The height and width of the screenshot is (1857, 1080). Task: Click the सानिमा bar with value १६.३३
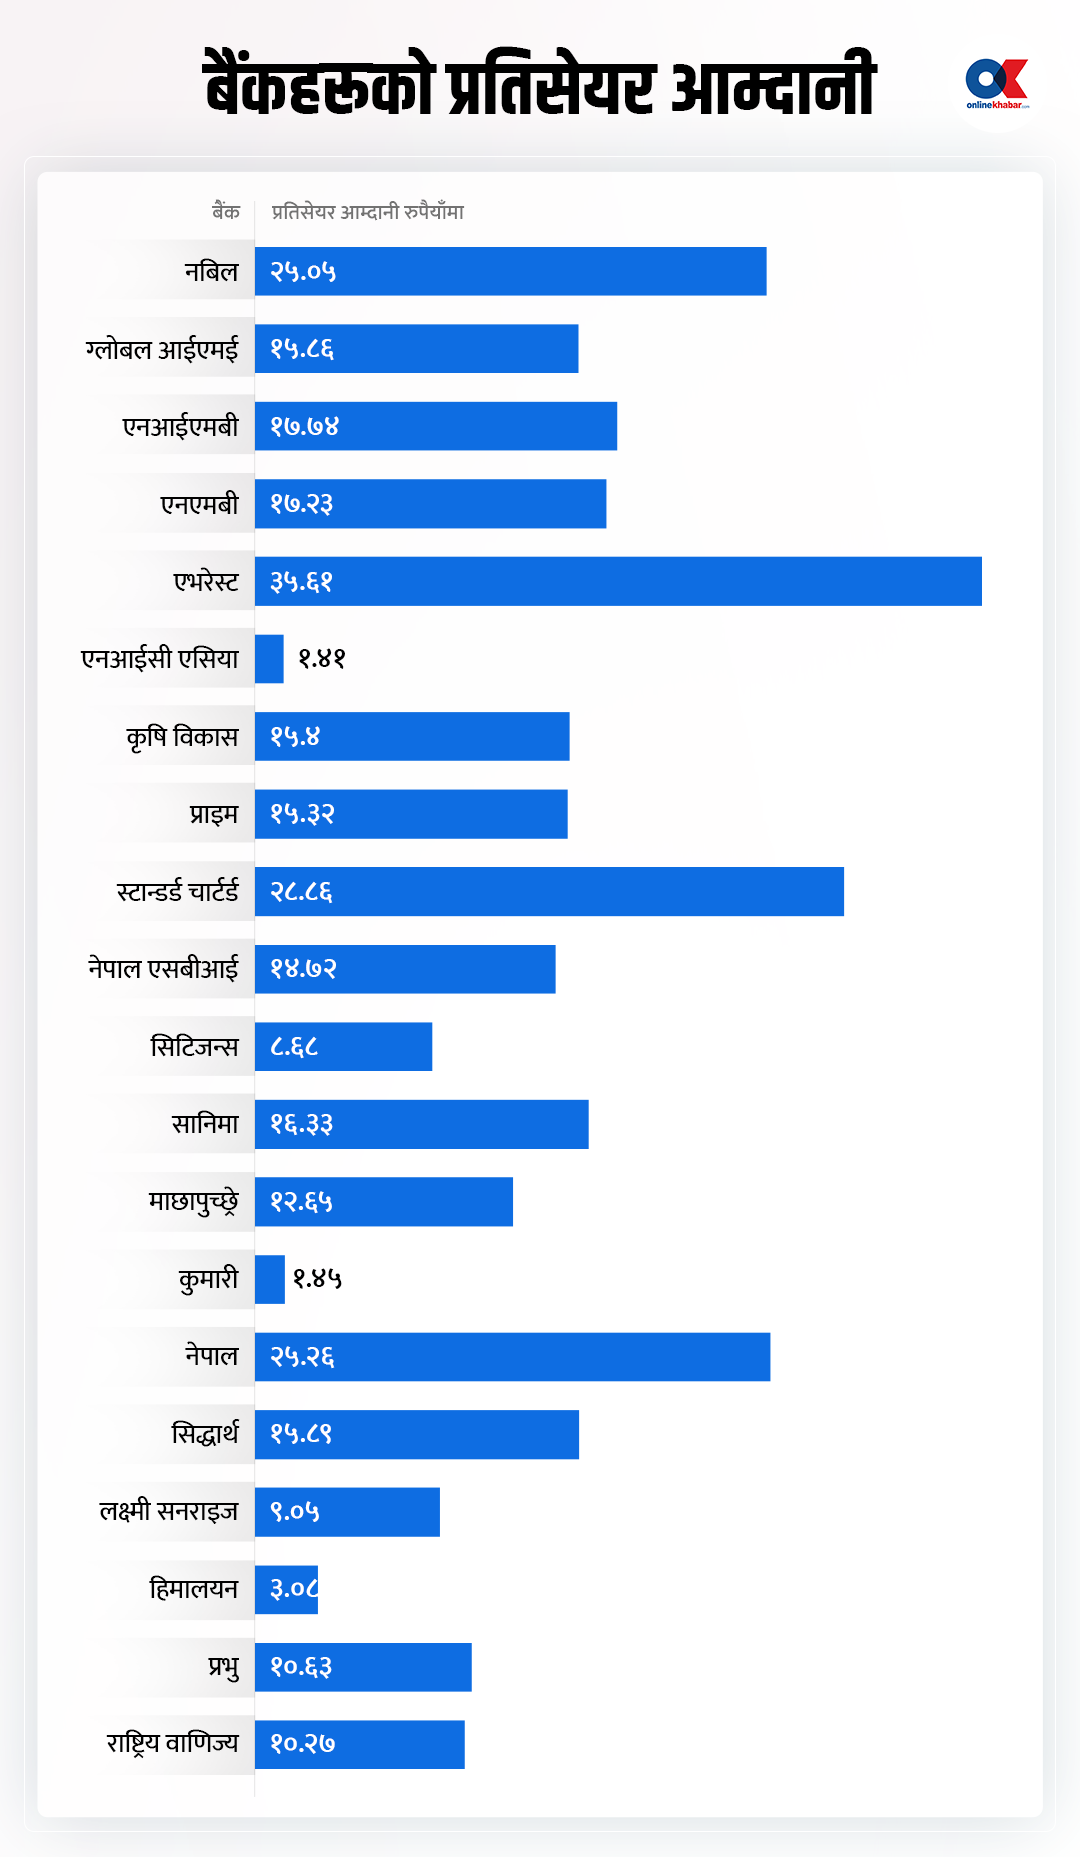[422, 1124]
